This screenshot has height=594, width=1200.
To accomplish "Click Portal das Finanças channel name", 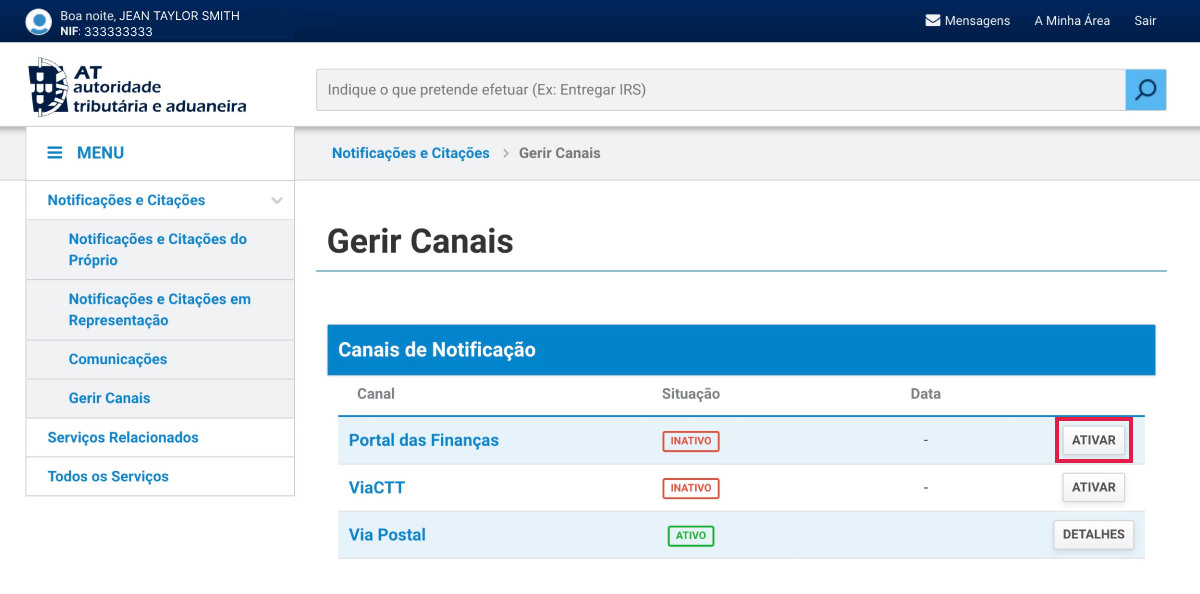I will pos(424,440).
